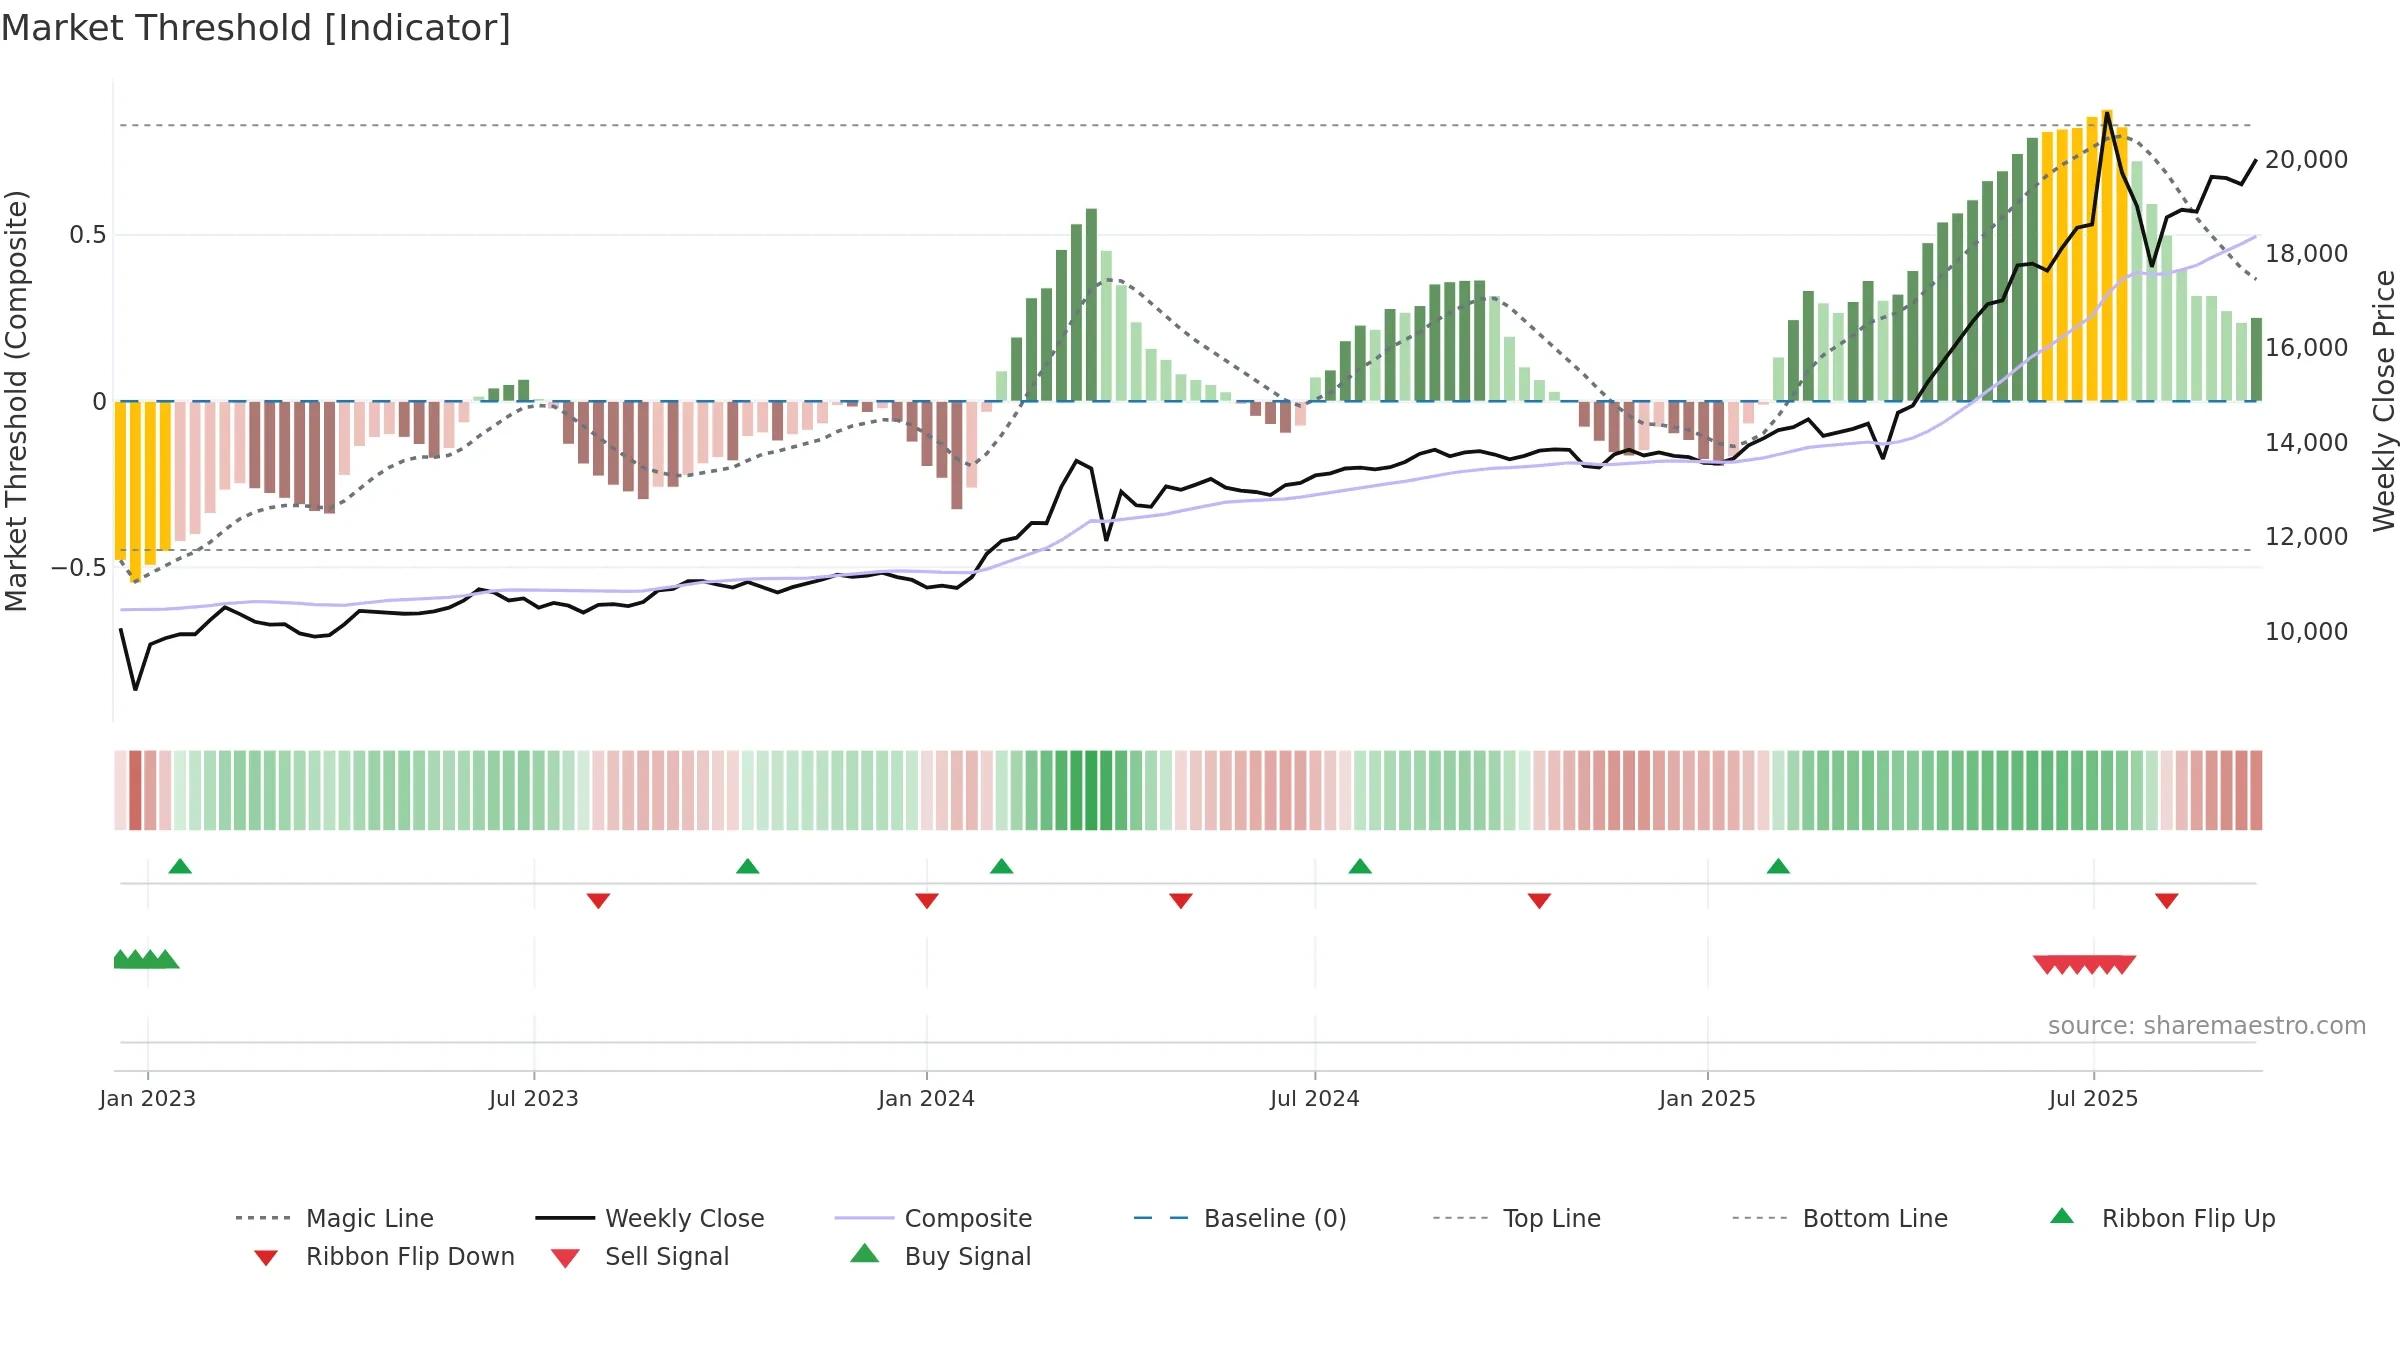Click the red Sell Signal legend triangle

click(x=565, y=1258)
